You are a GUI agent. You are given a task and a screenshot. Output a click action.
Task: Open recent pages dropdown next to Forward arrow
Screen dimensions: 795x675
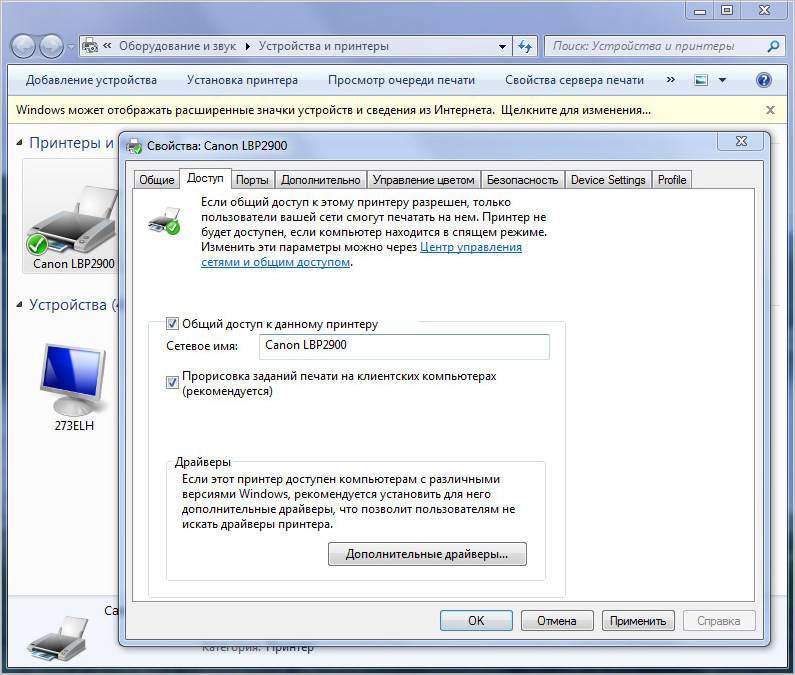click(x=70, y=47)
